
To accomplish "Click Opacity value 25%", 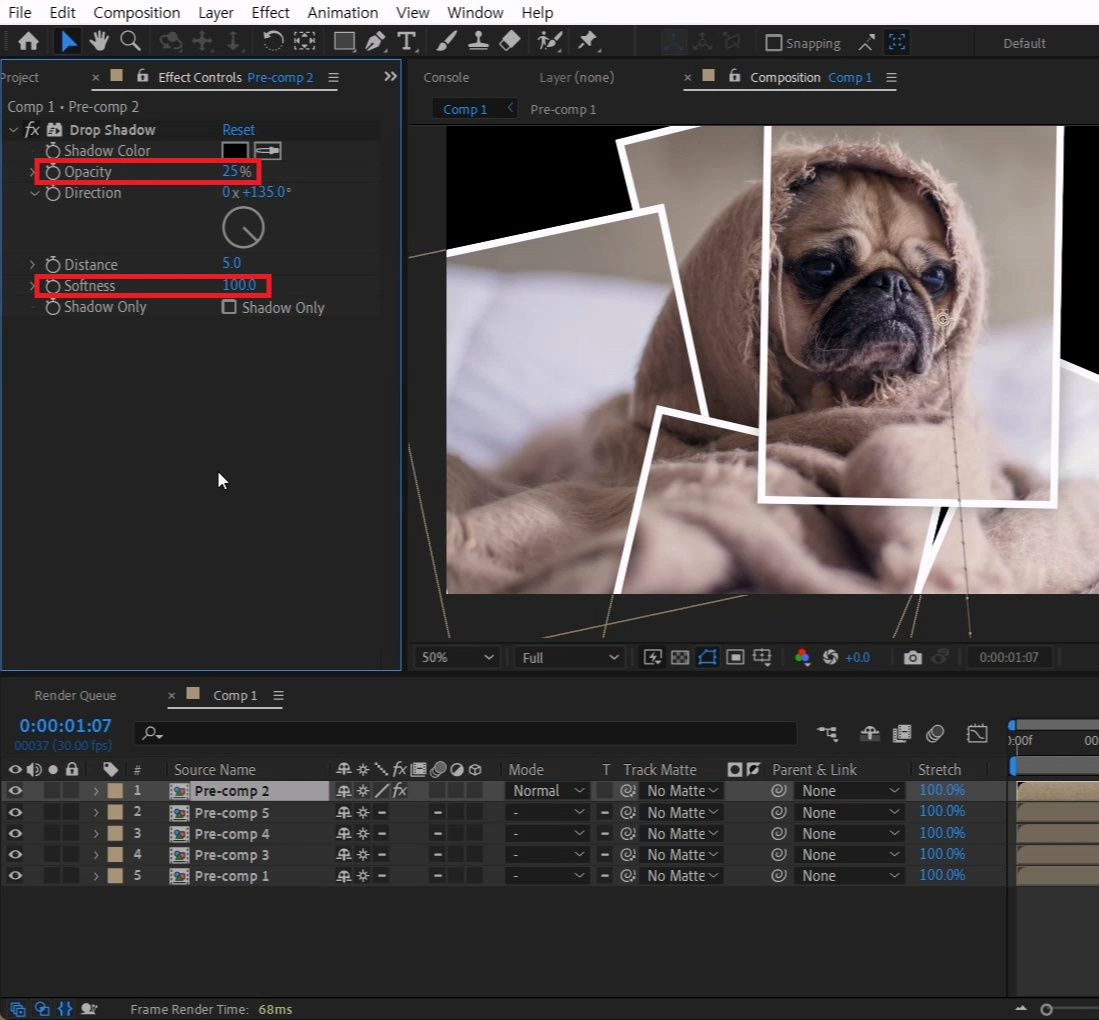I will [x=237, y=171].
